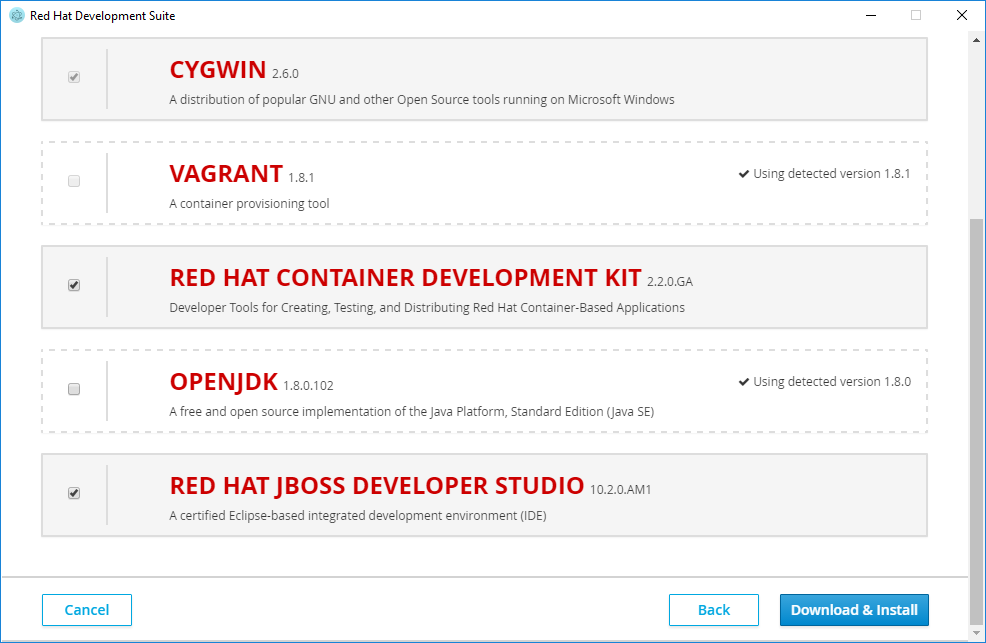Click Cygwin version '2.6.0' label
The height and width of the screenshot is (643, 986).
[285, 74]
